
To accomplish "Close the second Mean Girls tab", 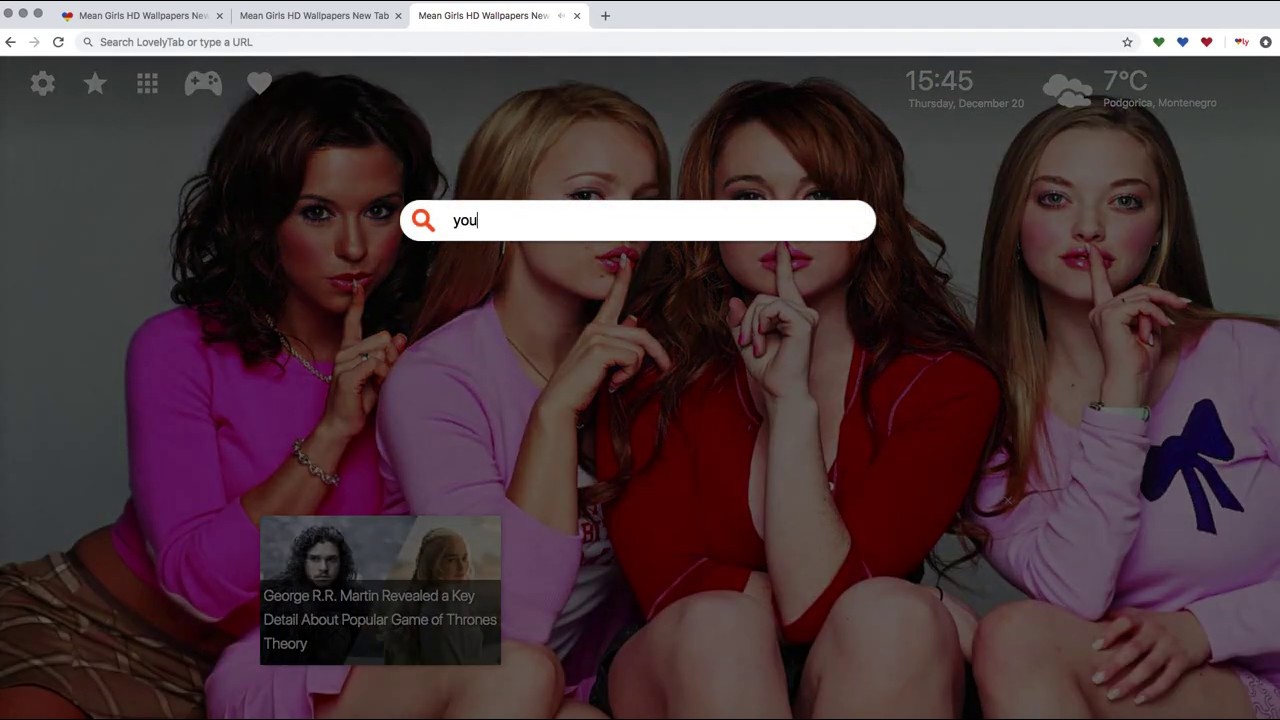I will [x=398, y=16].
